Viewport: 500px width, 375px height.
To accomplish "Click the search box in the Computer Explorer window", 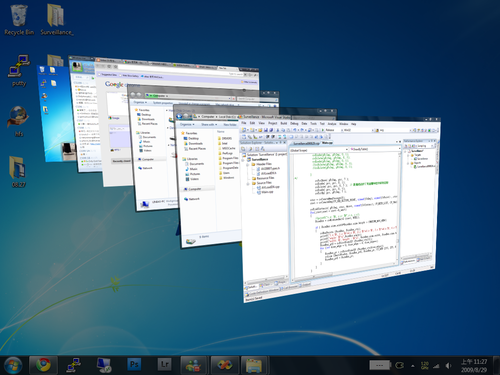I will click(257, 99).
